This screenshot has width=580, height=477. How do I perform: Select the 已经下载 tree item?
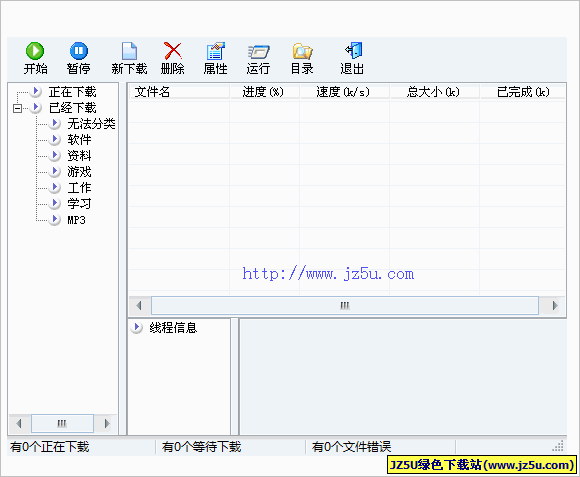coord(72,108)
